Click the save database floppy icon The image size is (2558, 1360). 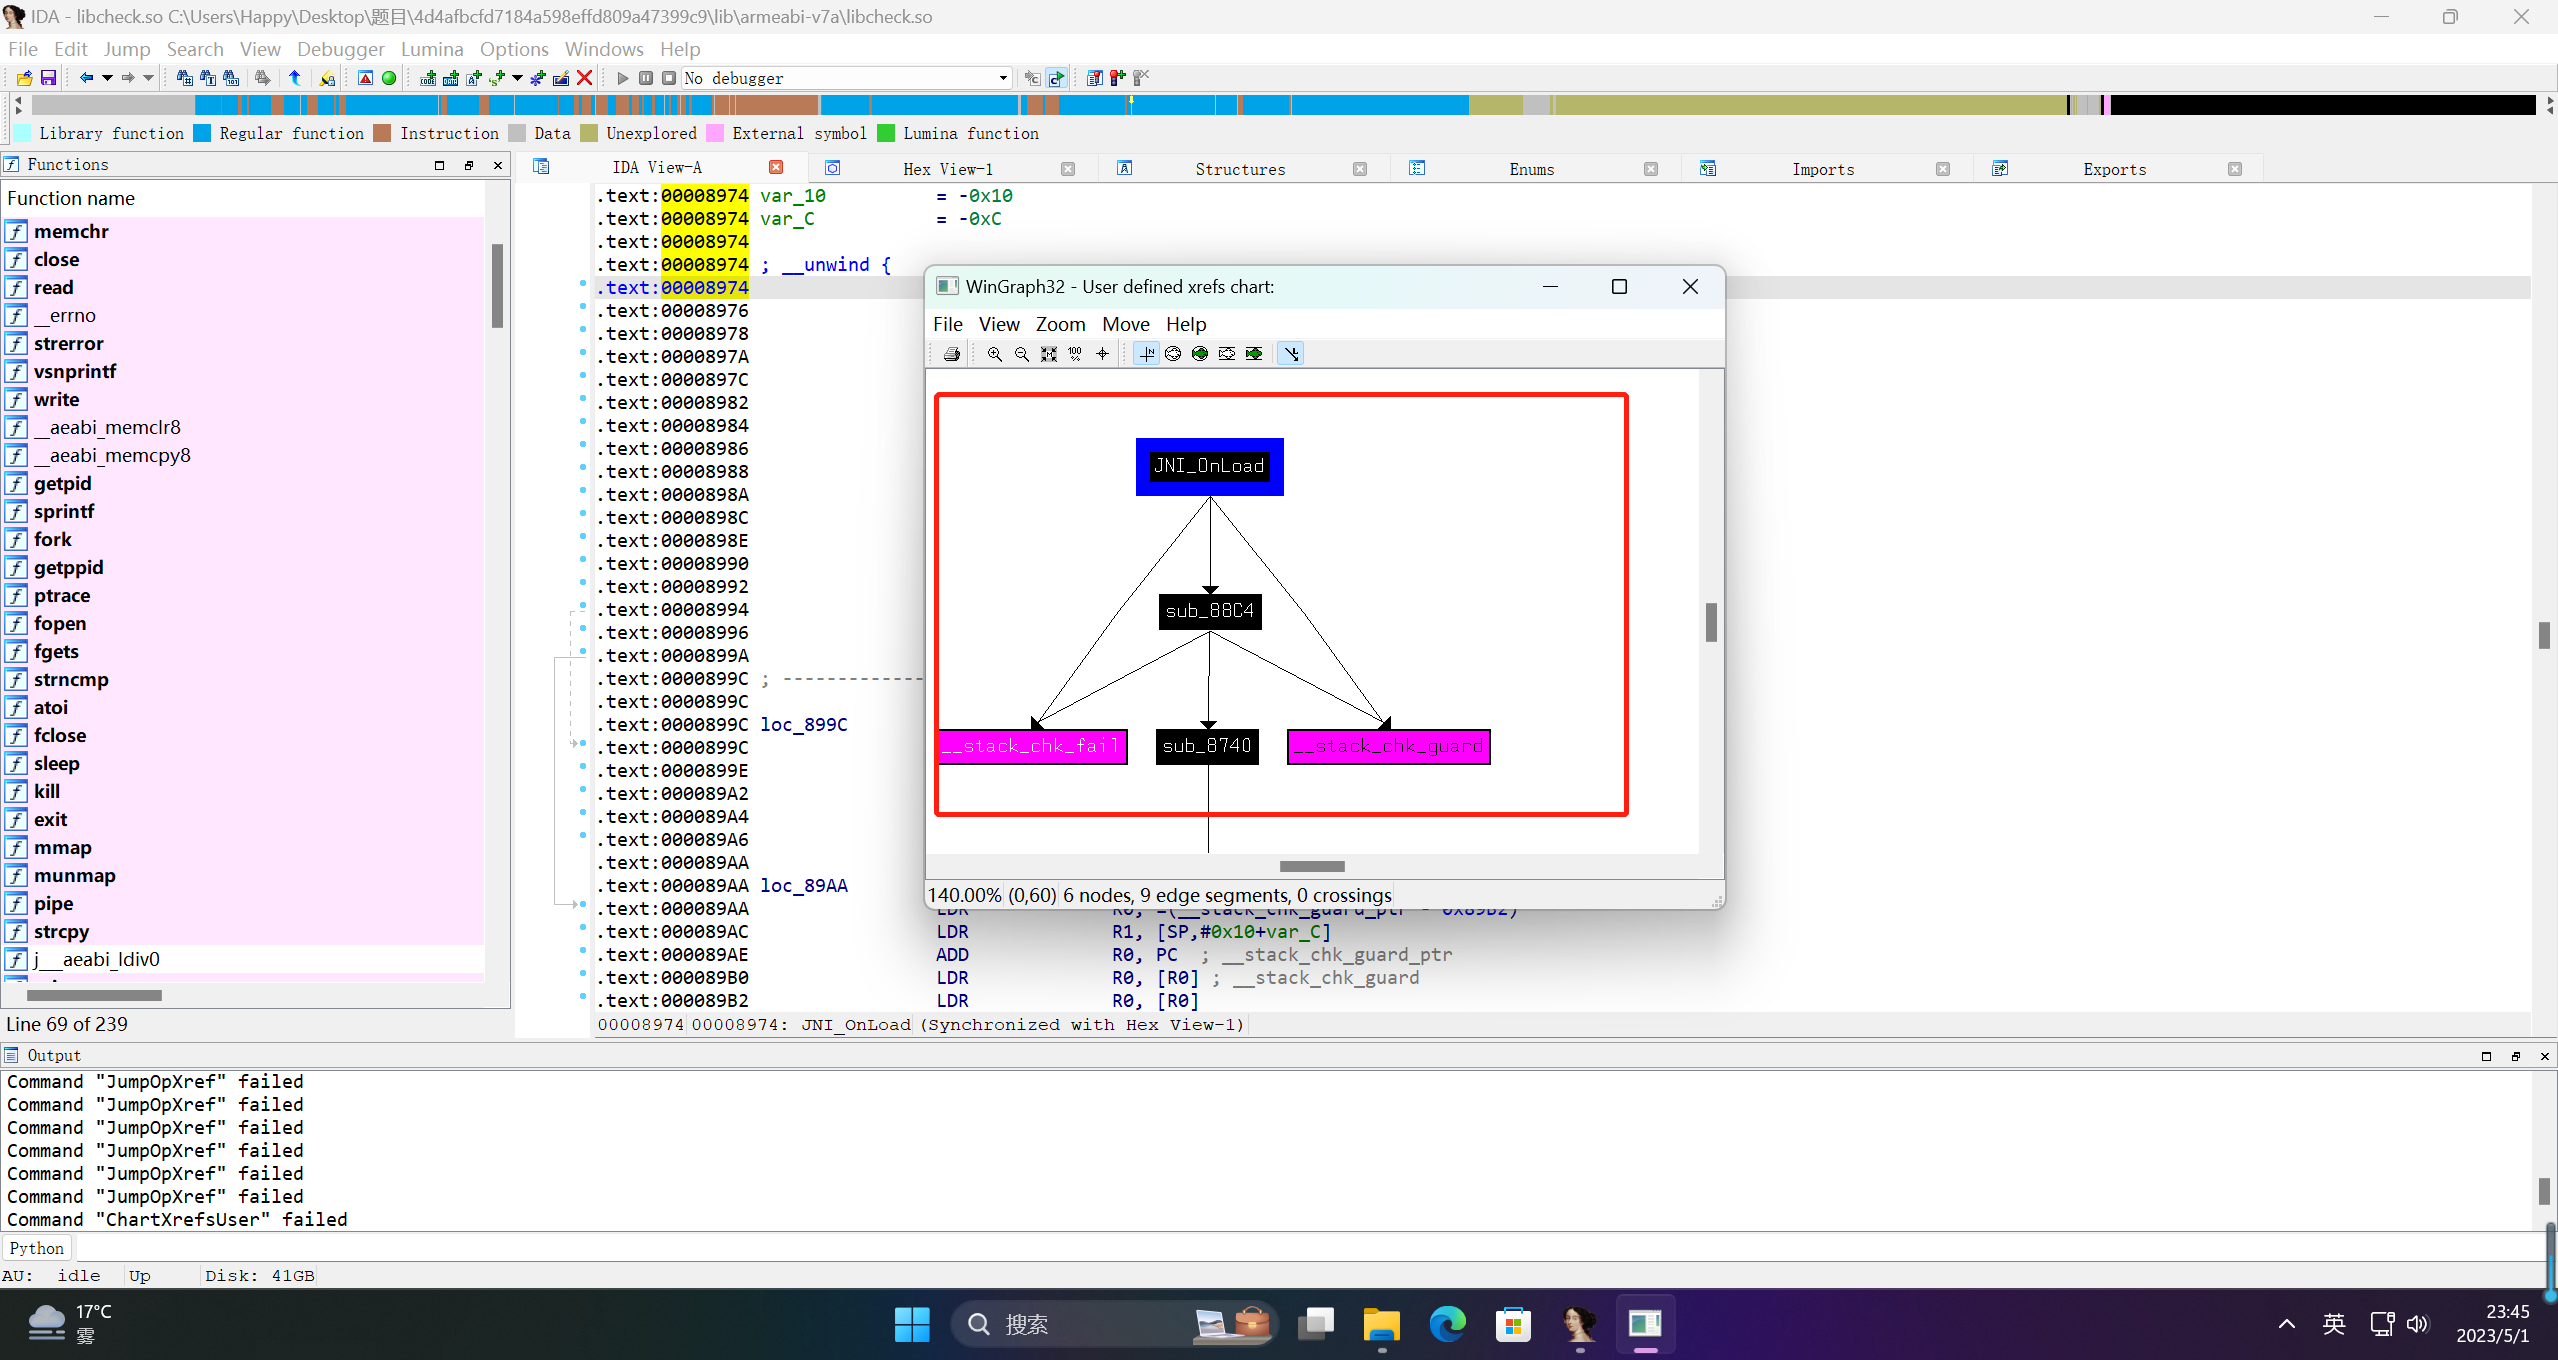coord(48,78)
